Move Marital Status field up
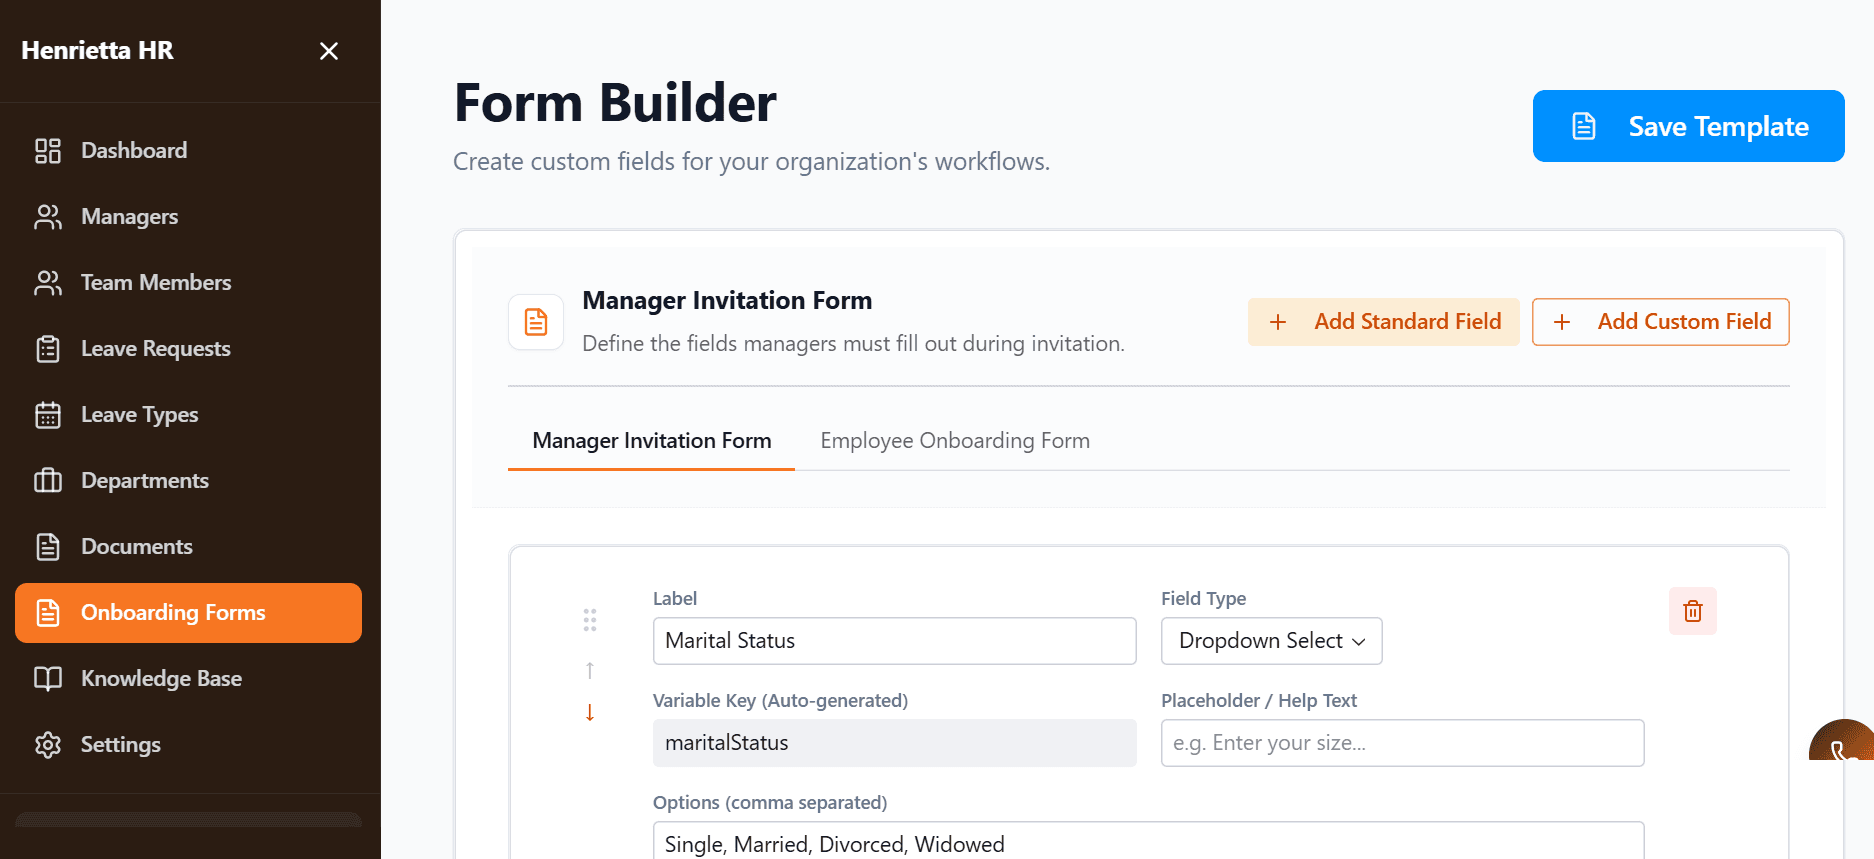This screenshot has width=1874, height=859. pyautogui.click(x=590, y=670)
